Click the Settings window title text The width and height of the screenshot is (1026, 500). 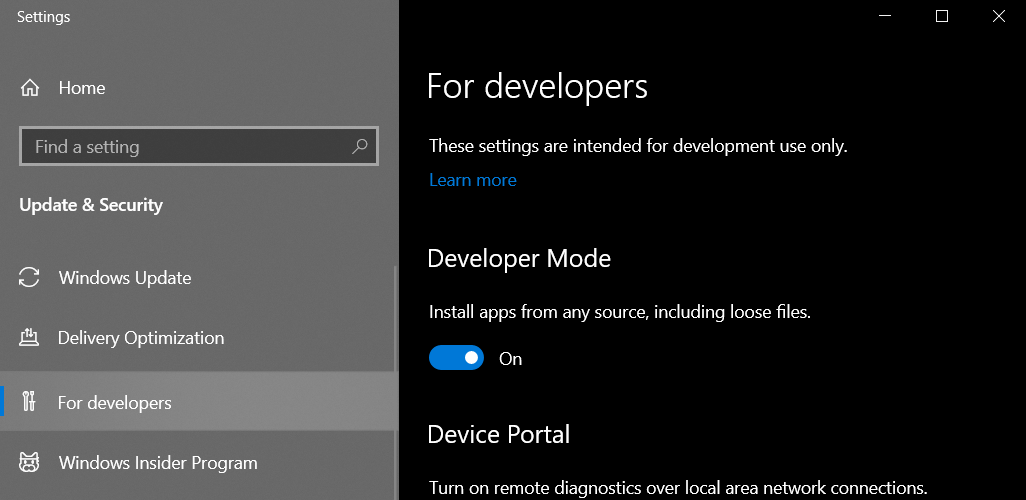pyautogui.click(x=43, y=17)
